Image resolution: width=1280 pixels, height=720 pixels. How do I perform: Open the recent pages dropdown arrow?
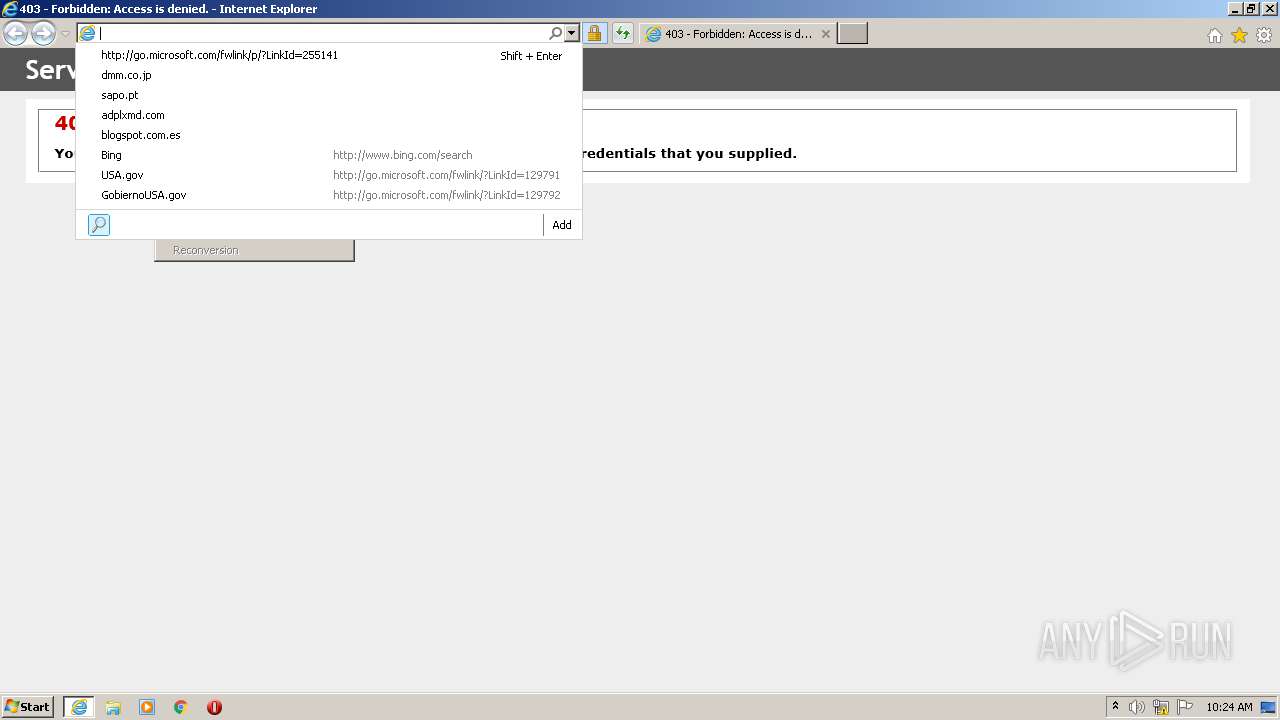pyautogui.click(x=65, y=34)
